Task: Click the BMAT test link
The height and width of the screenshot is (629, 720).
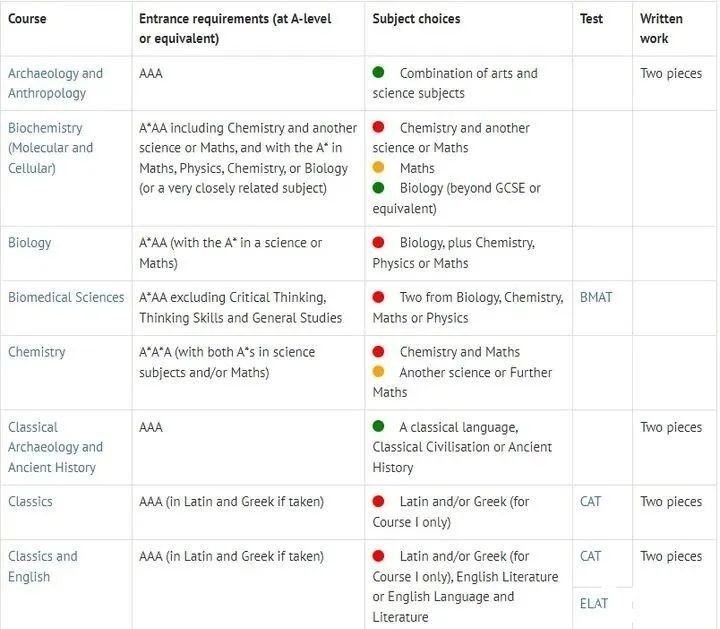Action: [x=596, y=297]
